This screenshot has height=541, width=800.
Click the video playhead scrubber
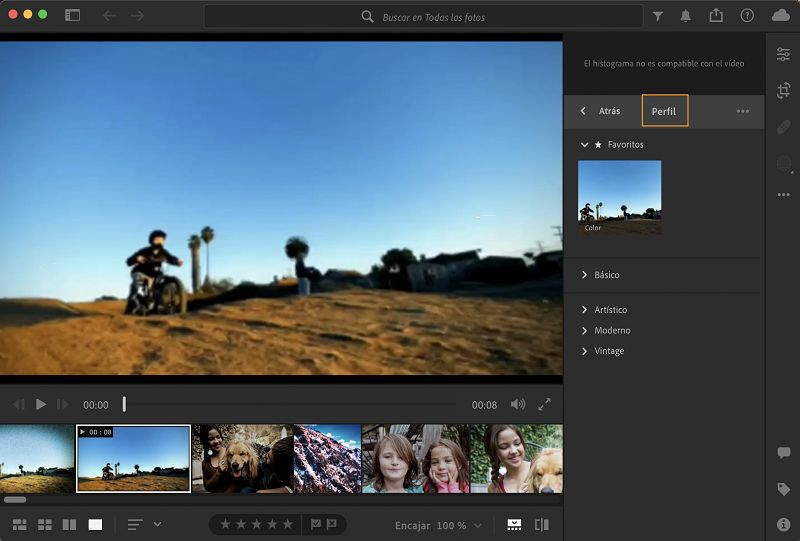pos(124,404)
